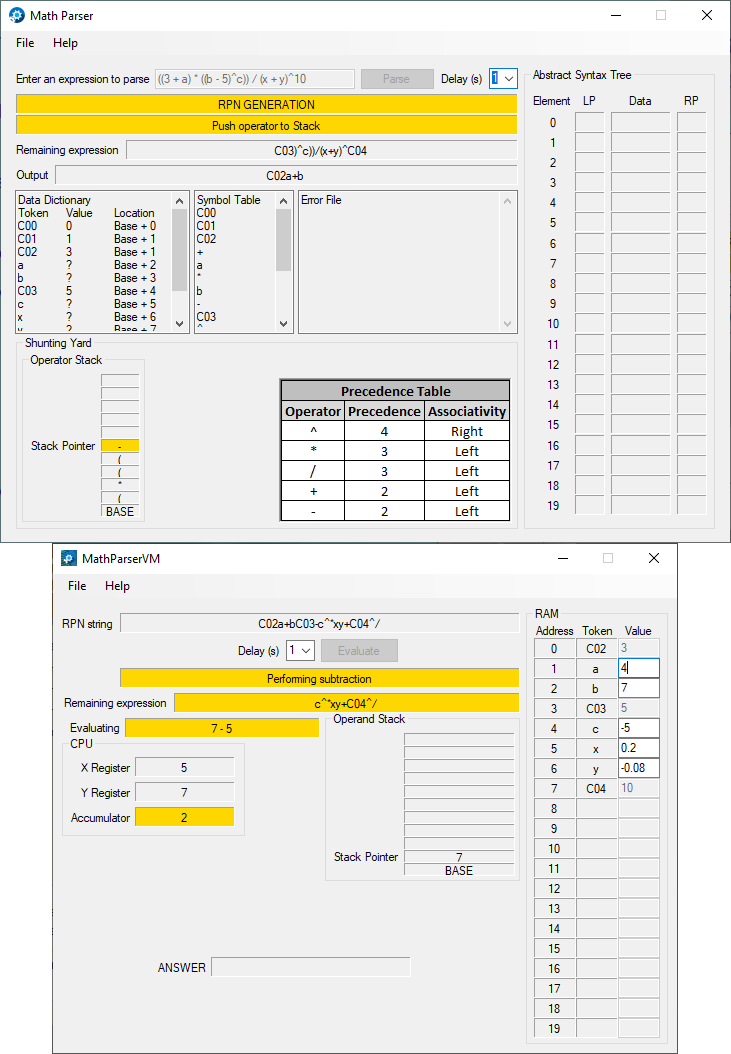Open the Help menu in MathParserVM
Screen dimensions: 731x1054
pyautogui.click(x=117, y=586)
